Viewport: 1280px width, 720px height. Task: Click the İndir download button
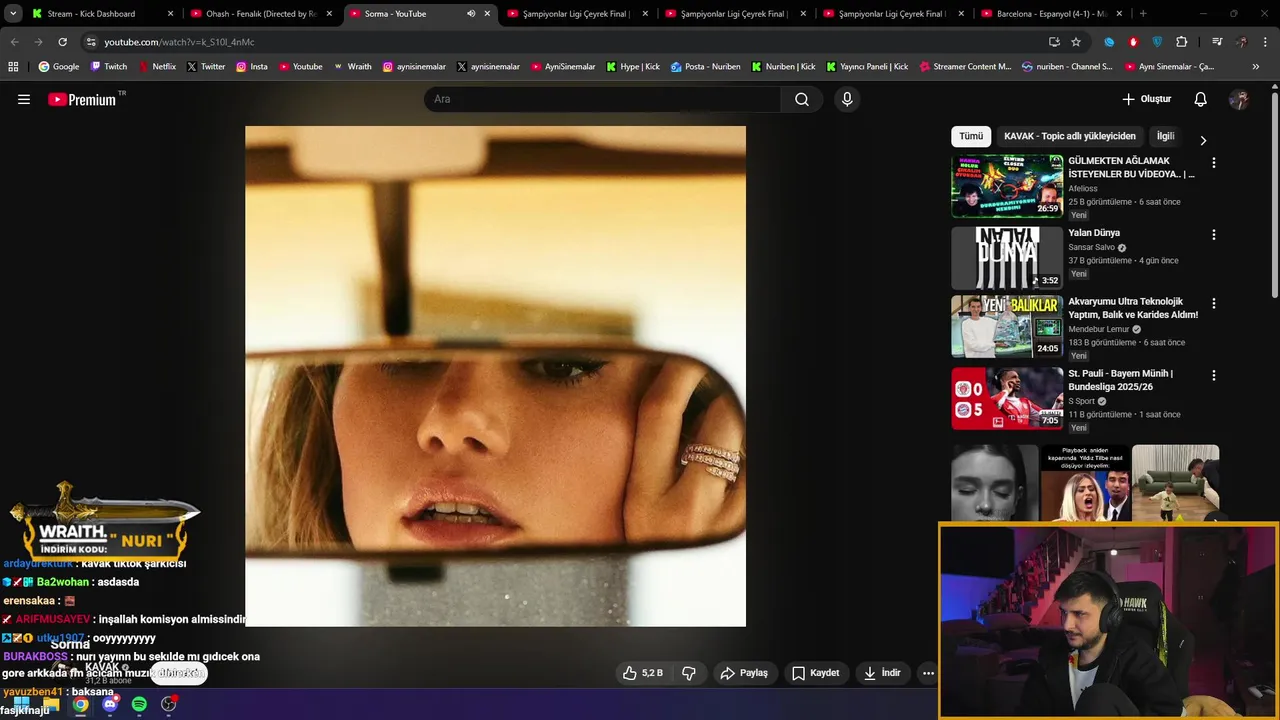click(x=882, y=673)
